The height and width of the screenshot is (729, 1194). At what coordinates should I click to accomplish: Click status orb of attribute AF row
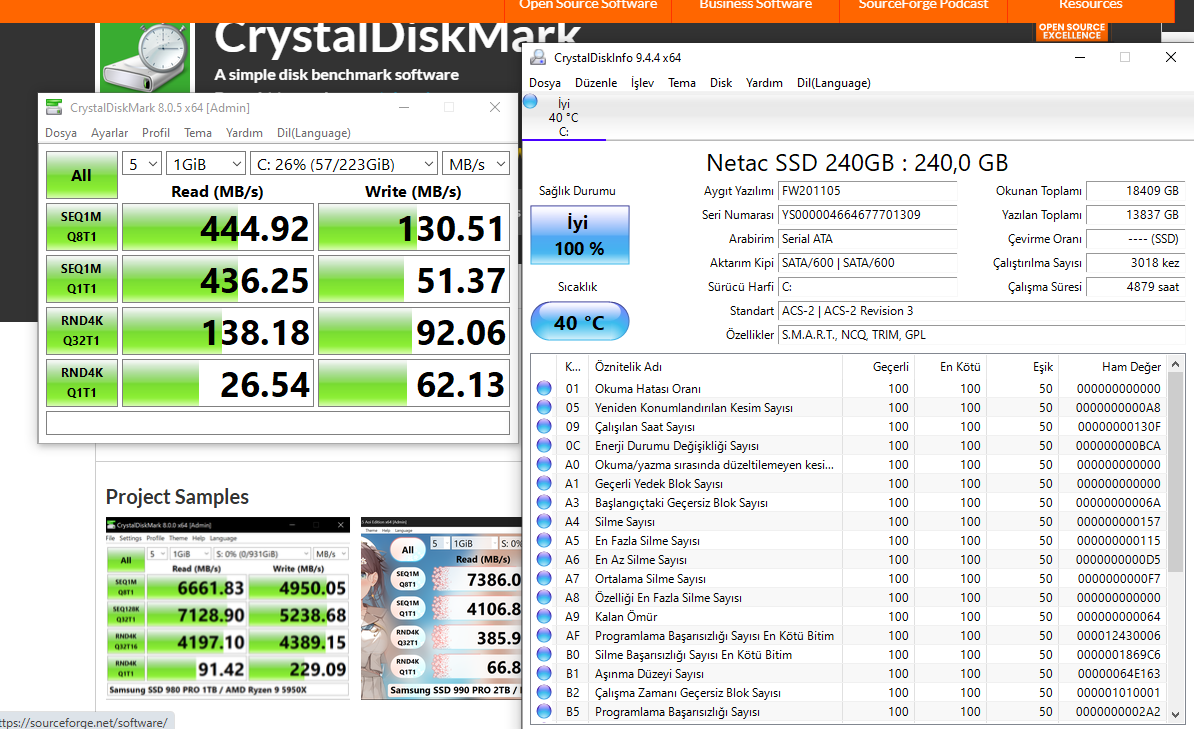(544, 636)
